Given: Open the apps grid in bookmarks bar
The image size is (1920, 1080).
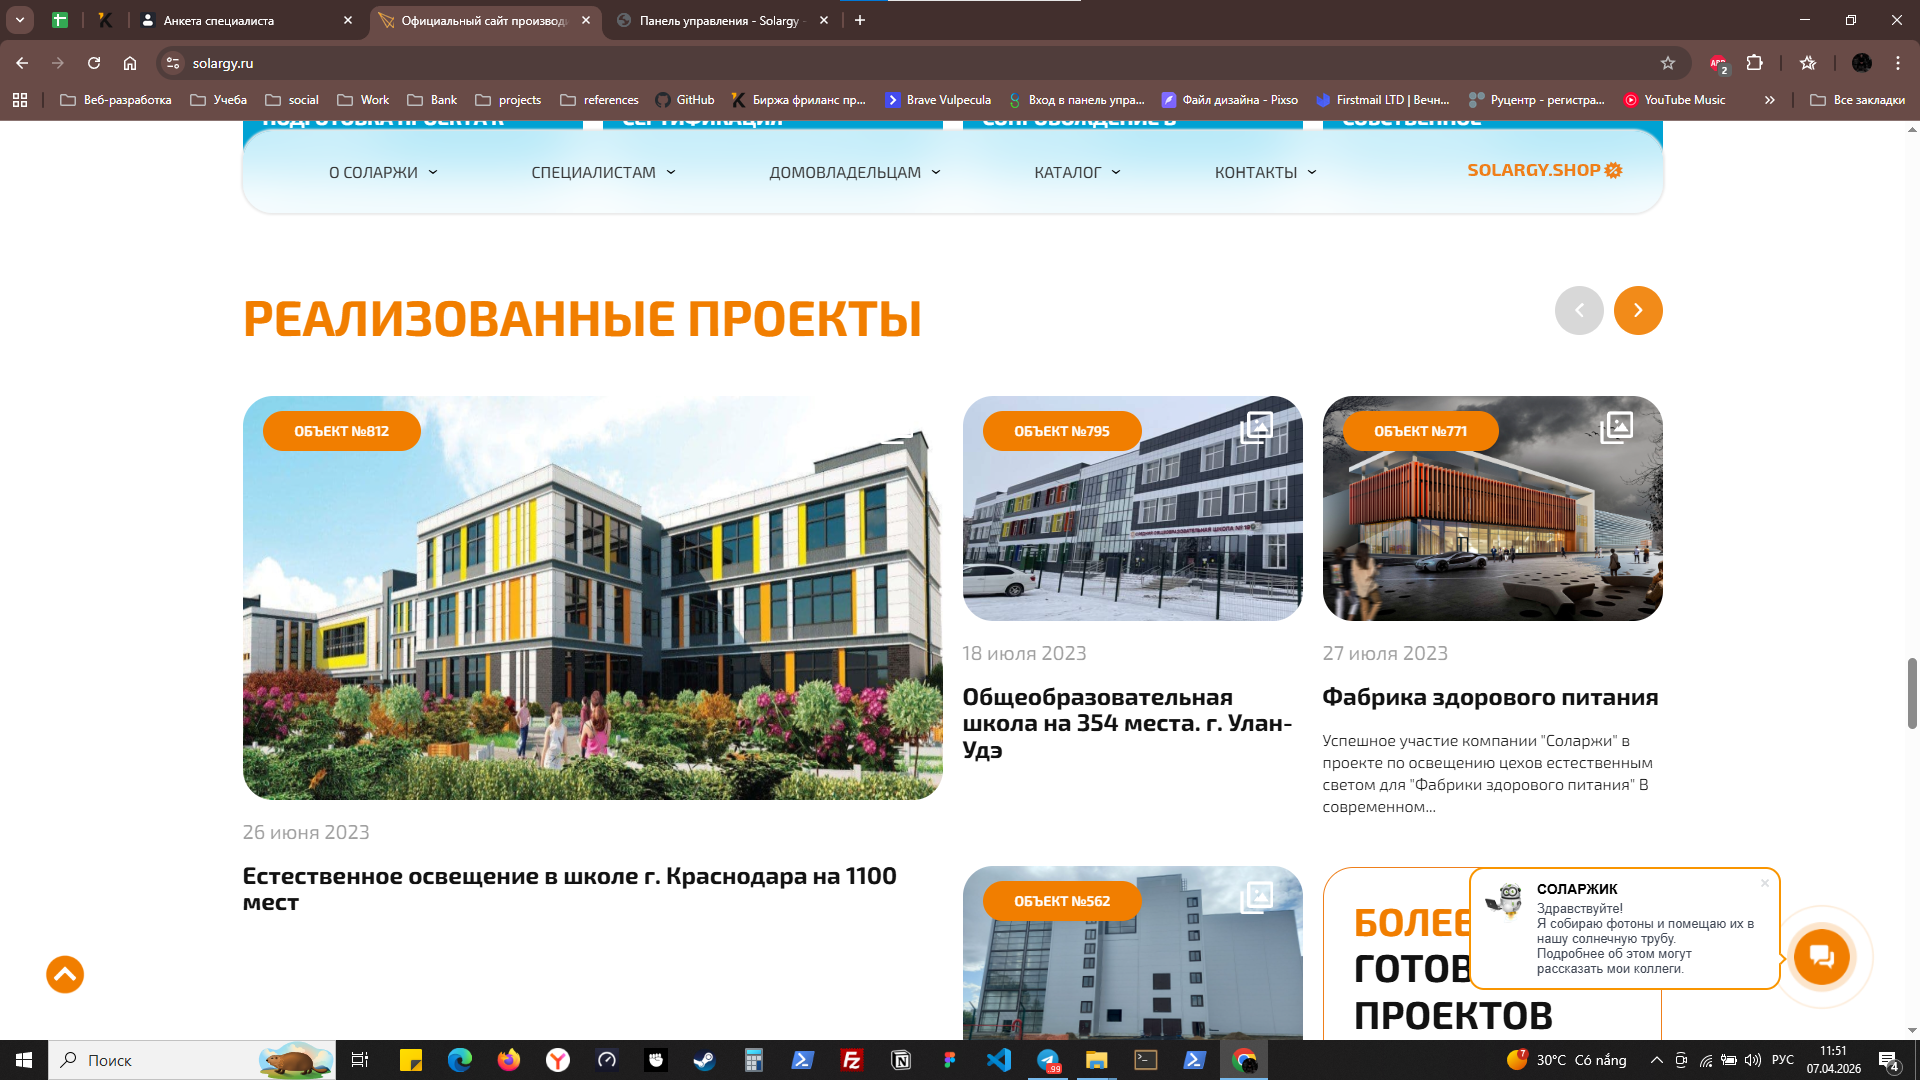Looking at the screenshot, I should coord(20,100).
